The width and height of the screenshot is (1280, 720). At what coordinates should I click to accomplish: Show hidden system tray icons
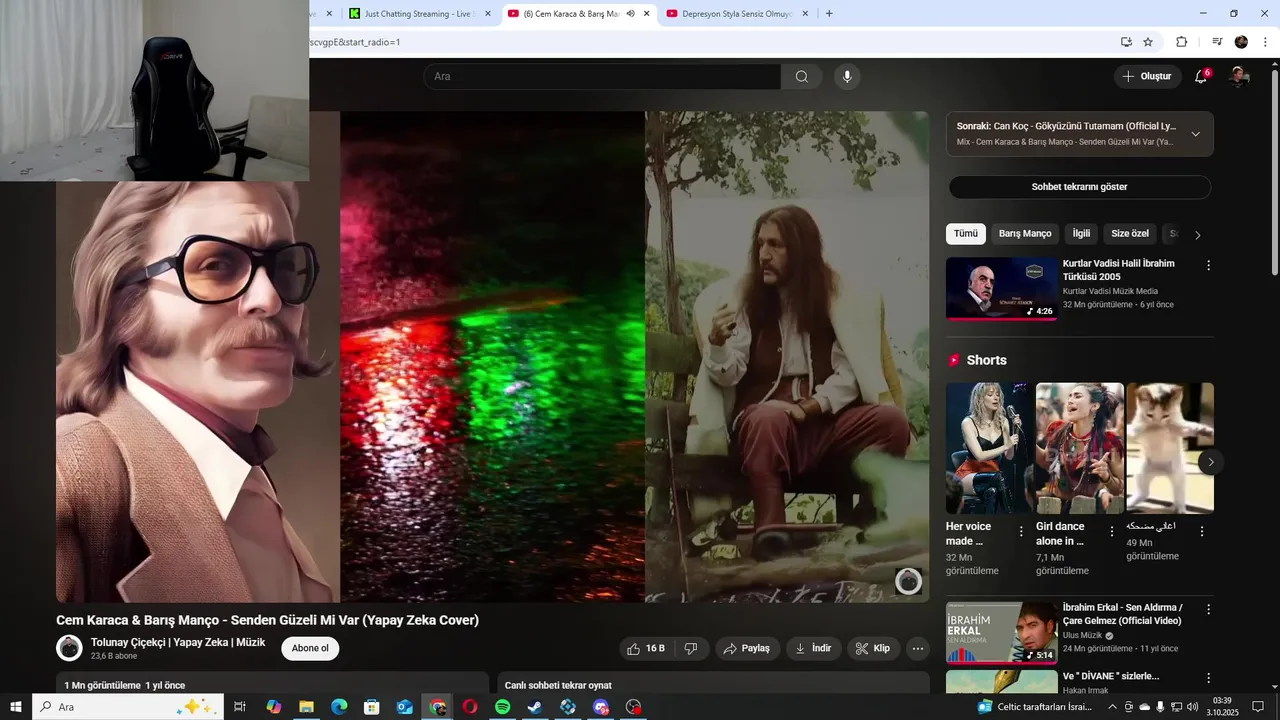tap(1112, 707)
